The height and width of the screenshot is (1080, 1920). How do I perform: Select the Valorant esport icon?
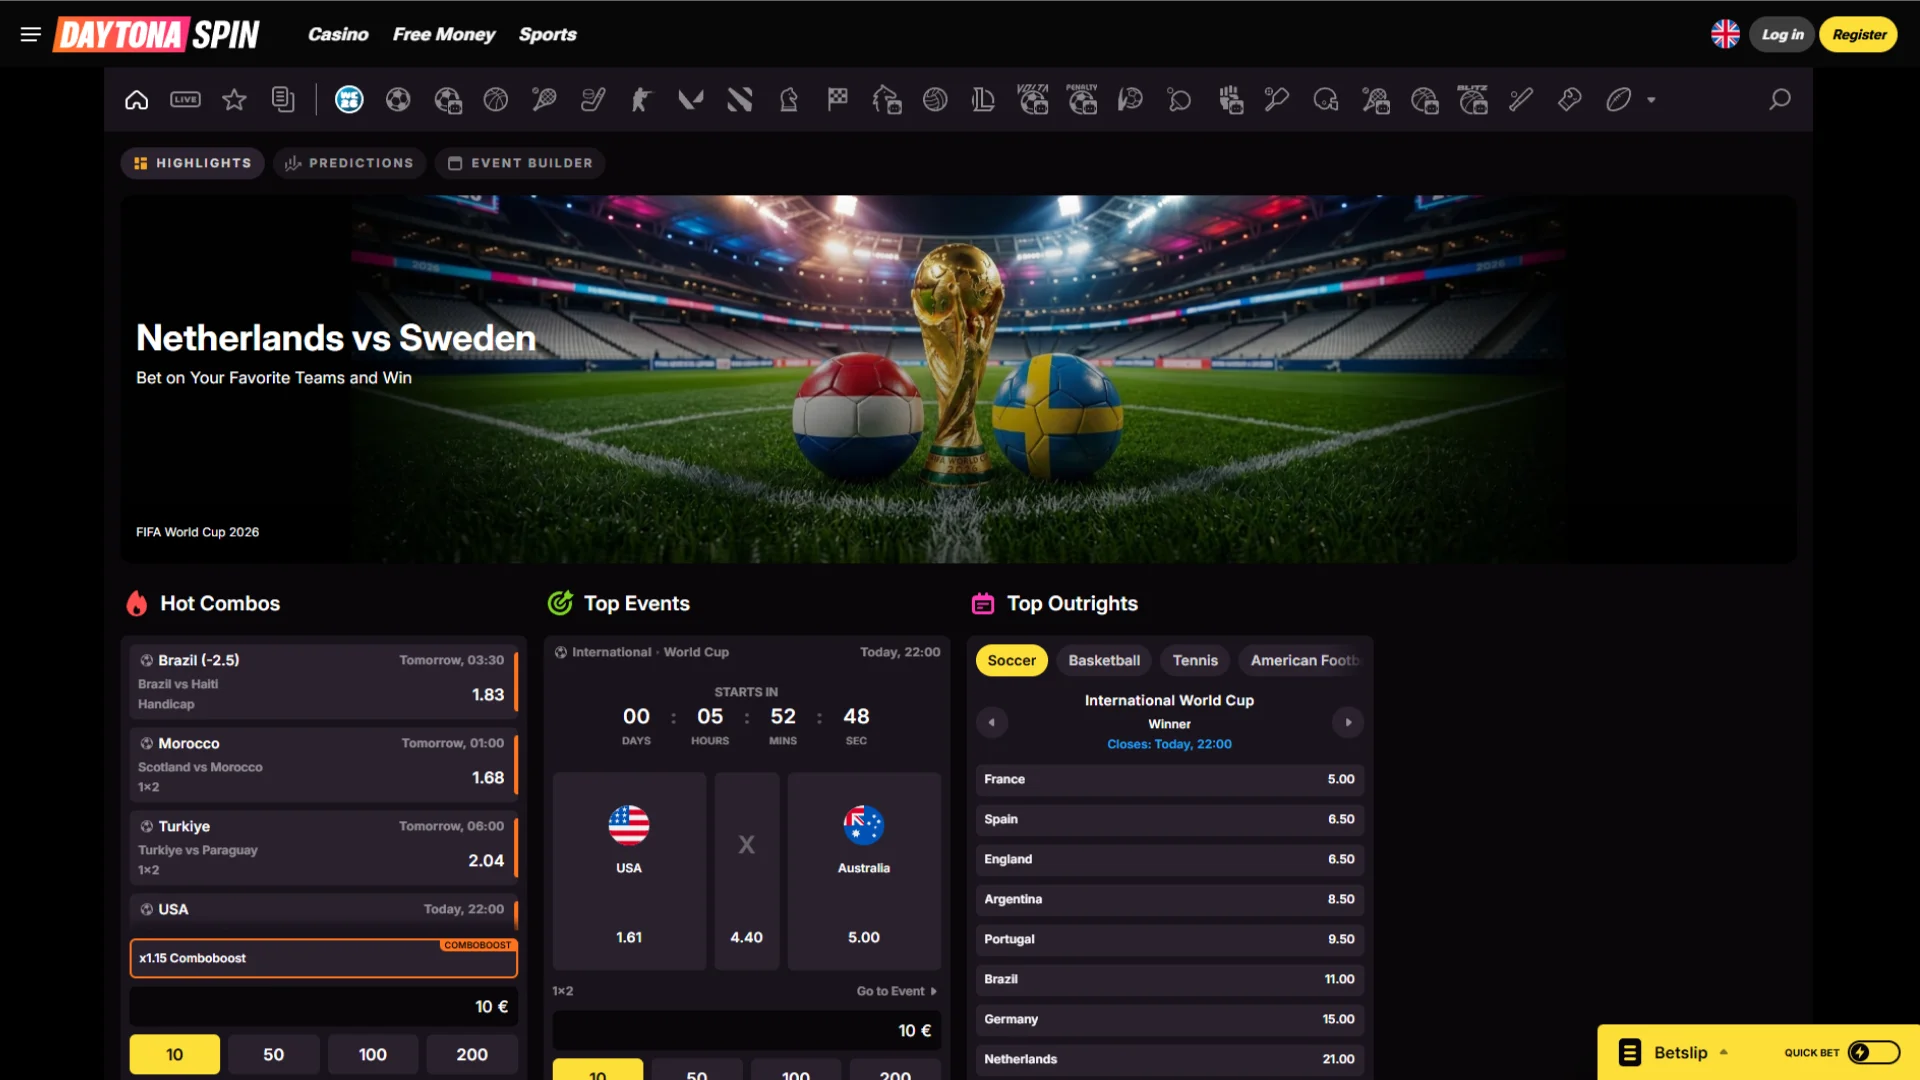pyautogui.click(x=690, y=100)
